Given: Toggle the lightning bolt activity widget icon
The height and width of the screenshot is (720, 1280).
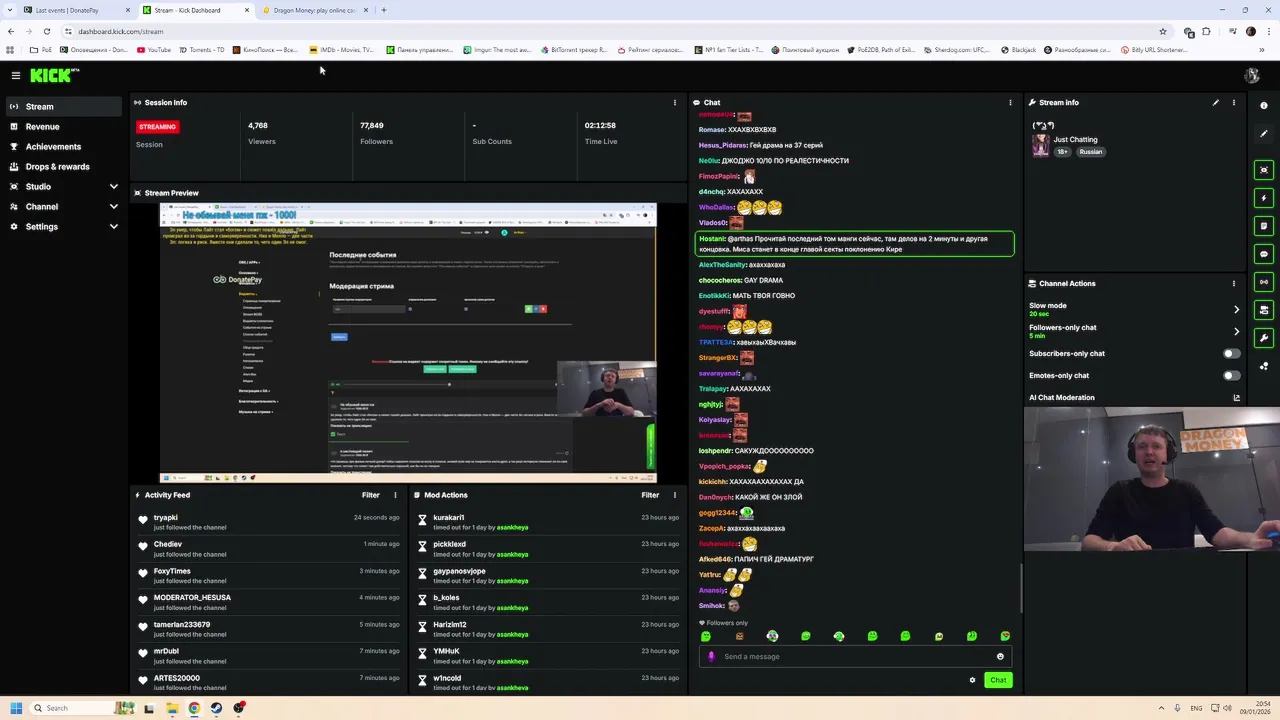Looking at the screenshot, I should [x=1264, y=198].
